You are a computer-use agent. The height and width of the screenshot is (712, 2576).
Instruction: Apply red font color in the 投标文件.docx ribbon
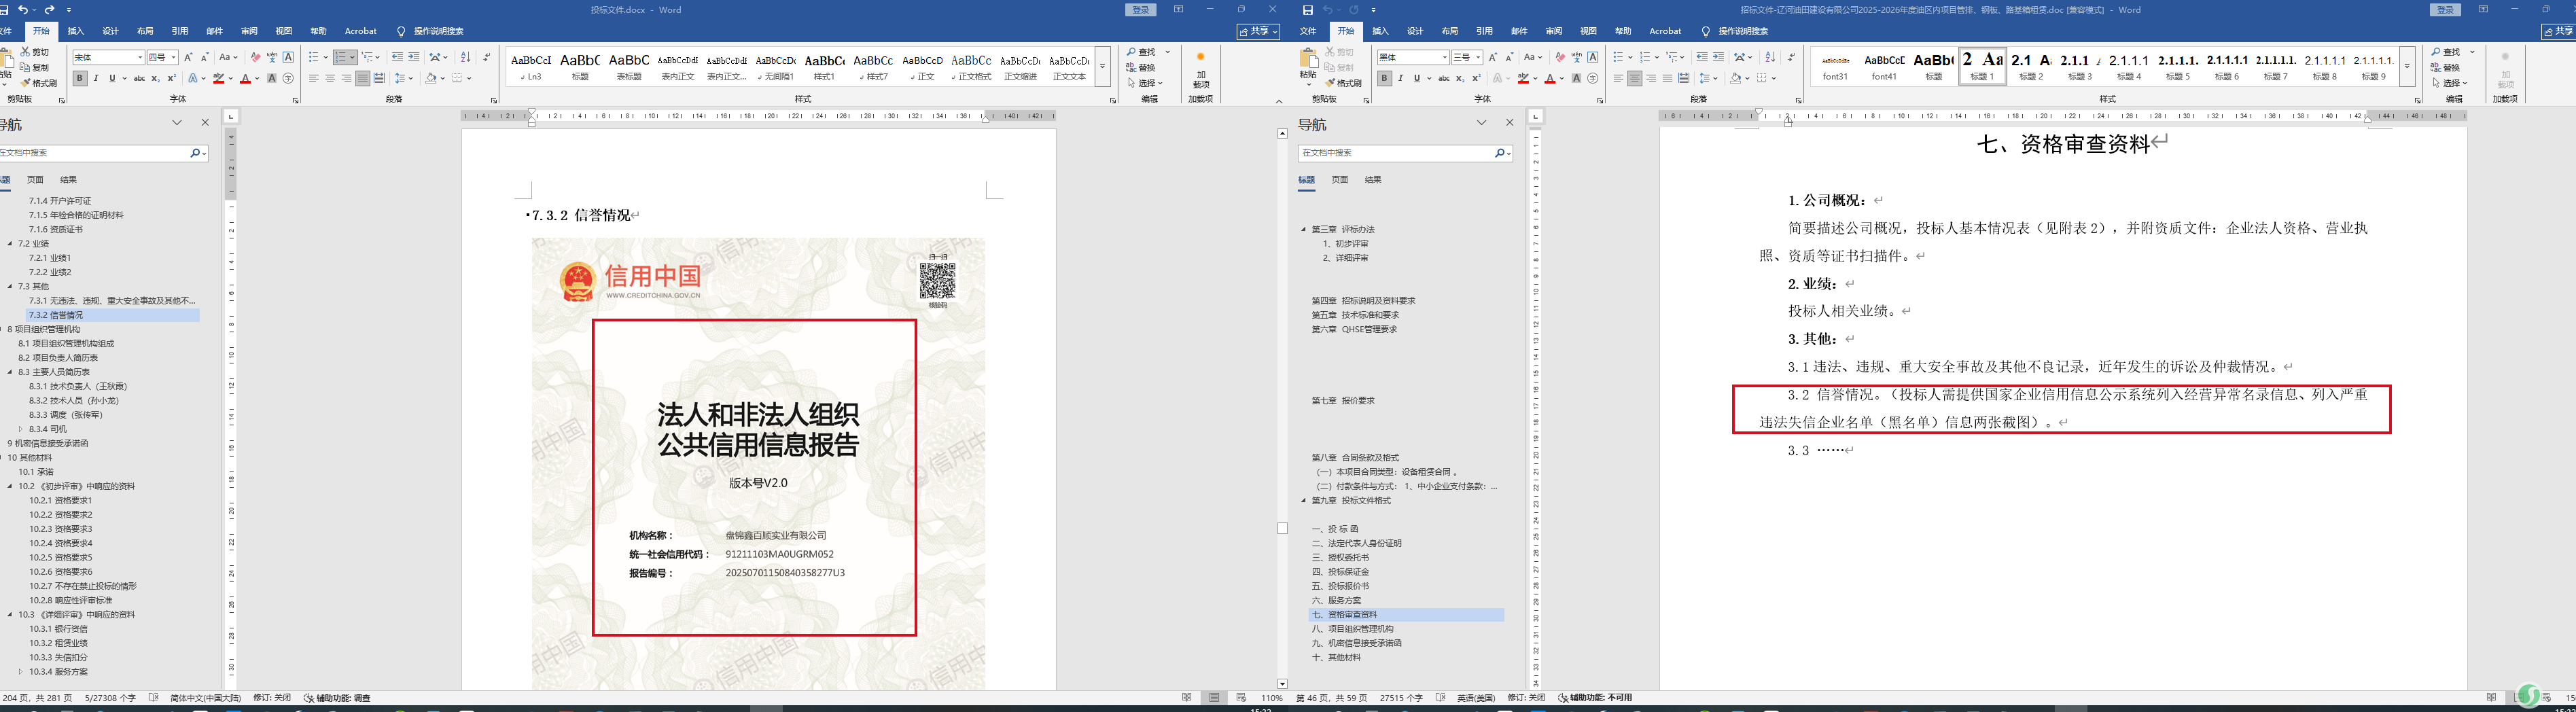(245, 79)
